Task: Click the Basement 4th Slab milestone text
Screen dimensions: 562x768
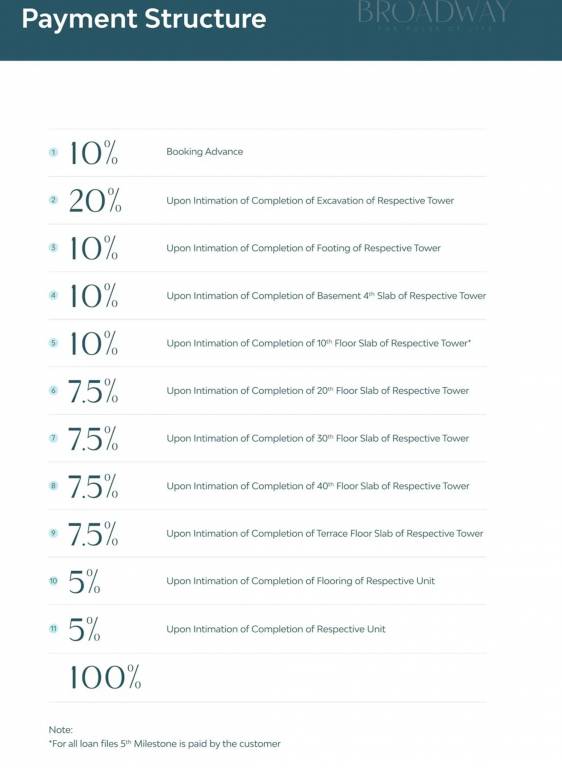Action: point(326,296)
